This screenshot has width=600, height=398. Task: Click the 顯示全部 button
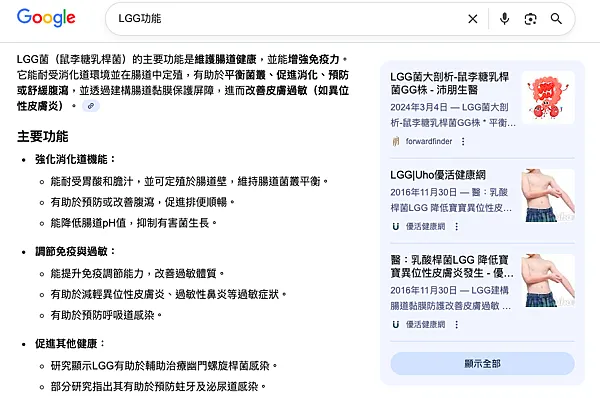(482, 364)
